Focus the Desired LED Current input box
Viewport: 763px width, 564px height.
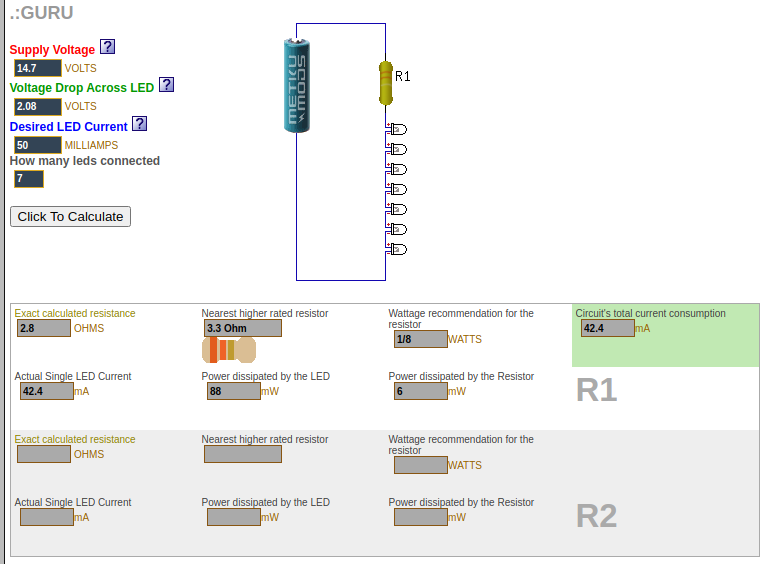[37, 145]
